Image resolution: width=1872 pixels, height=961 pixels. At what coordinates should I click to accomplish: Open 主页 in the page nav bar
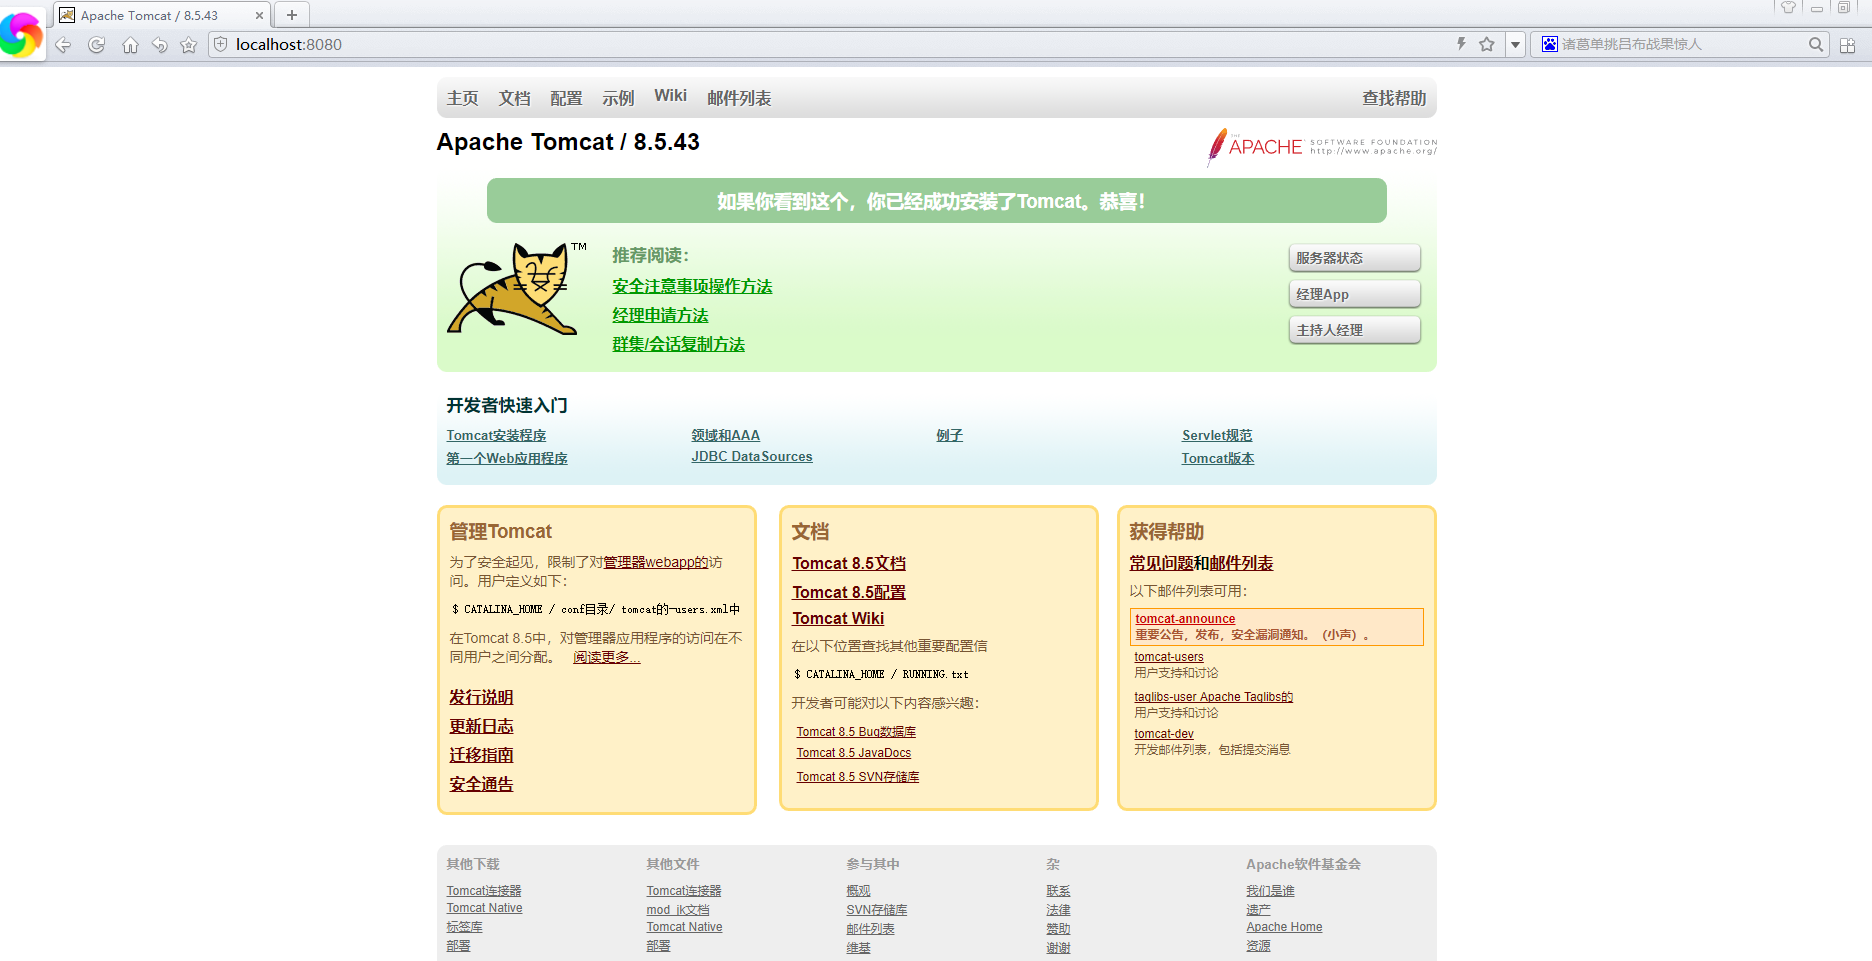(x=463, y=98)
